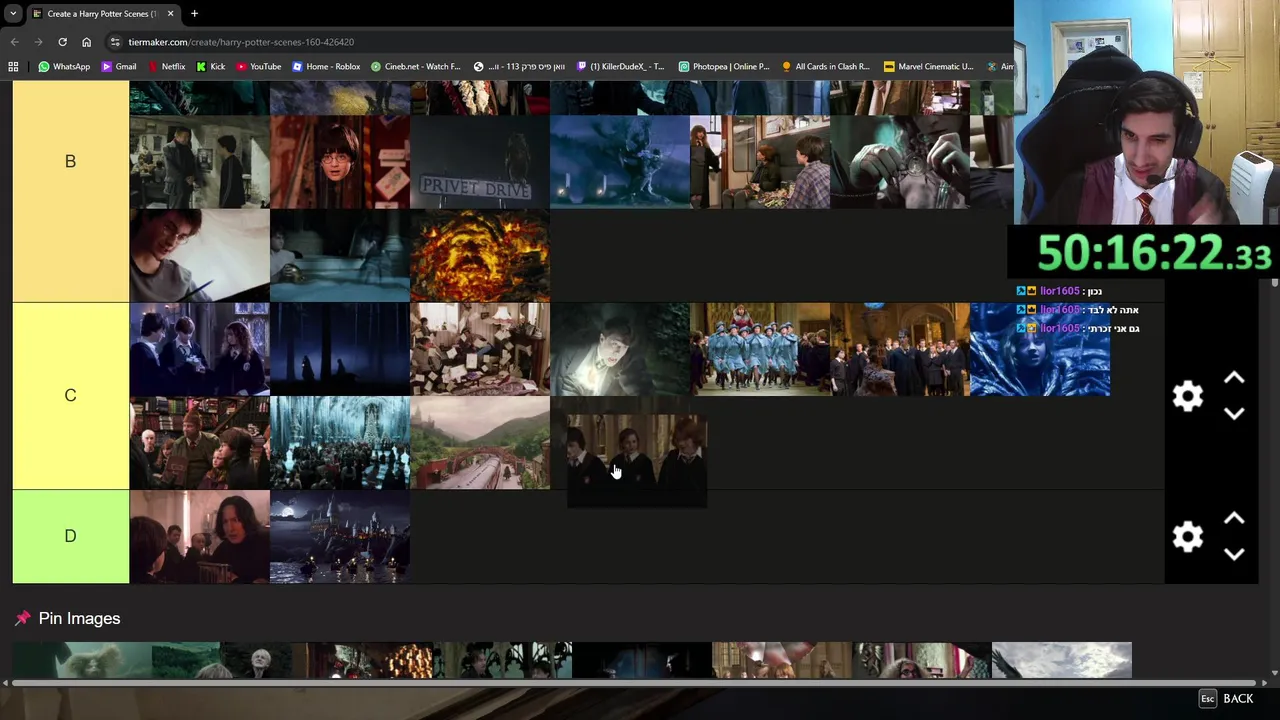View site information icon in address bar
Image resolution: width=1280 pixels, height=720 pixels.
116,42
